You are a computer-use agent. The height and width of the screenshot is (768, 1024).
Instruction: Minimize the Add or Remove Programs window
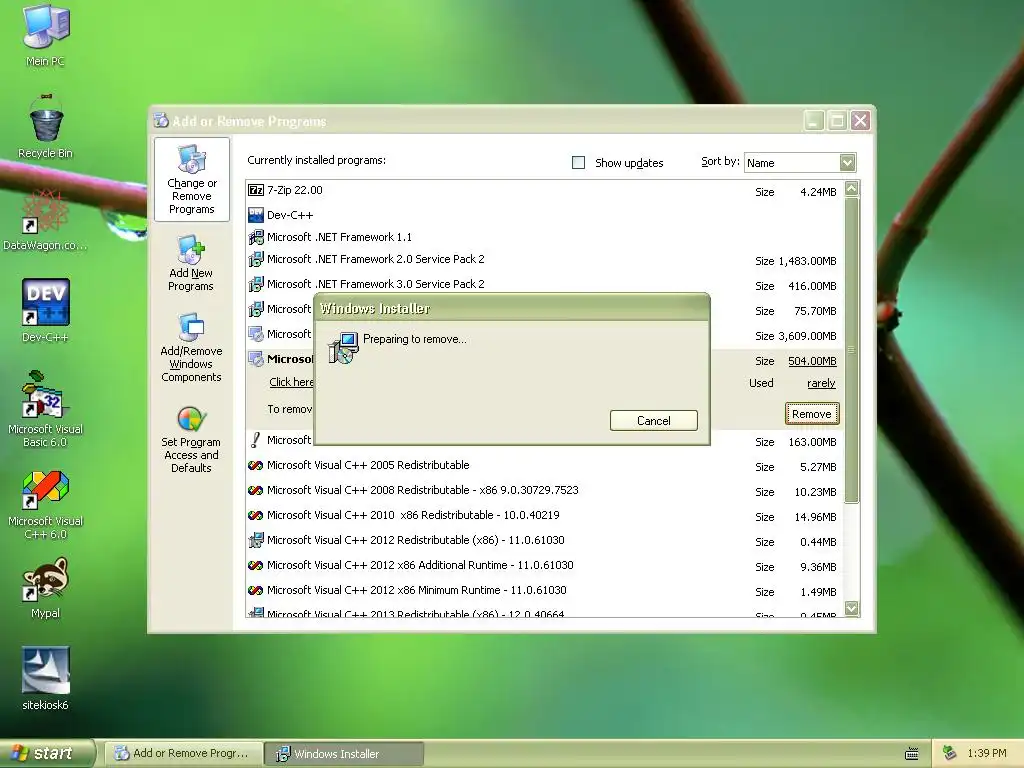(814, 121)
